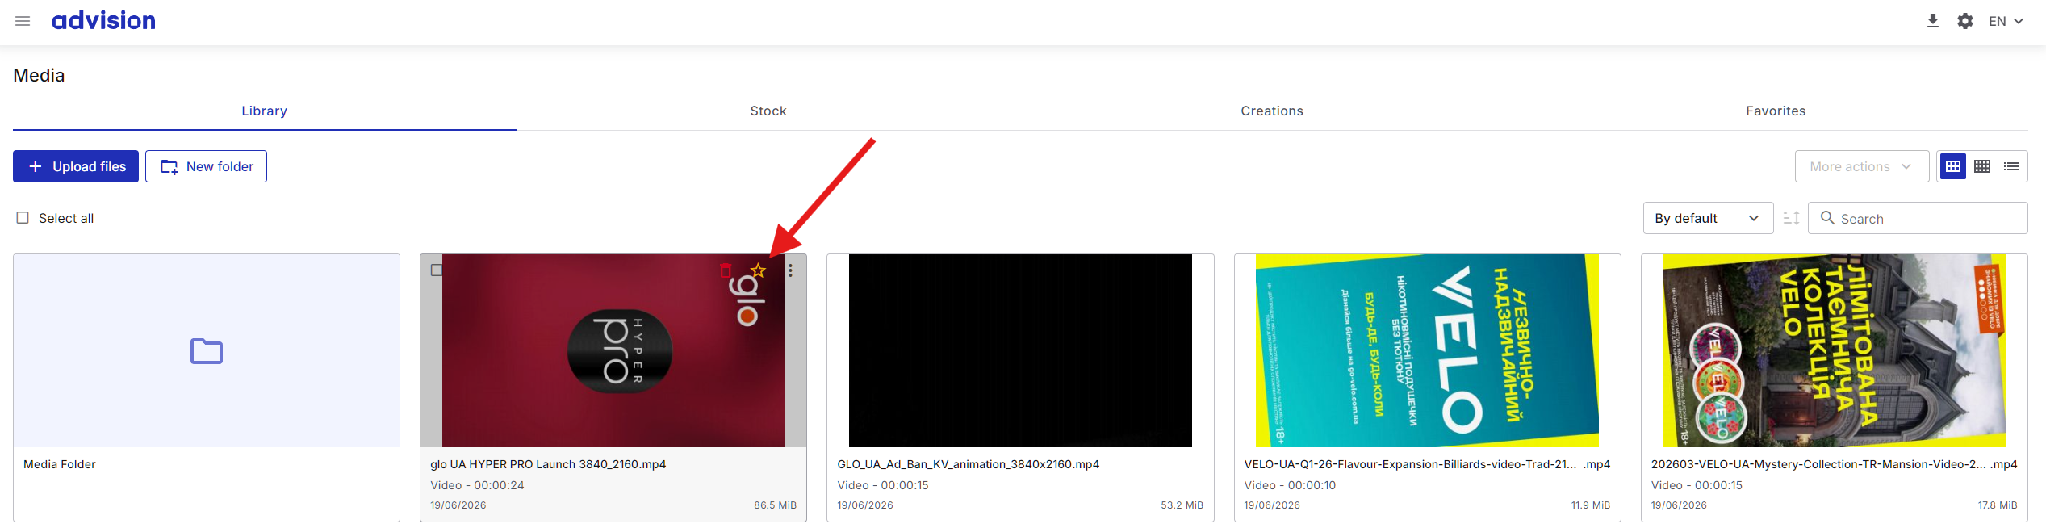
Task: Open the Media Folder thumbnail
Action: [x=207, y=350]
